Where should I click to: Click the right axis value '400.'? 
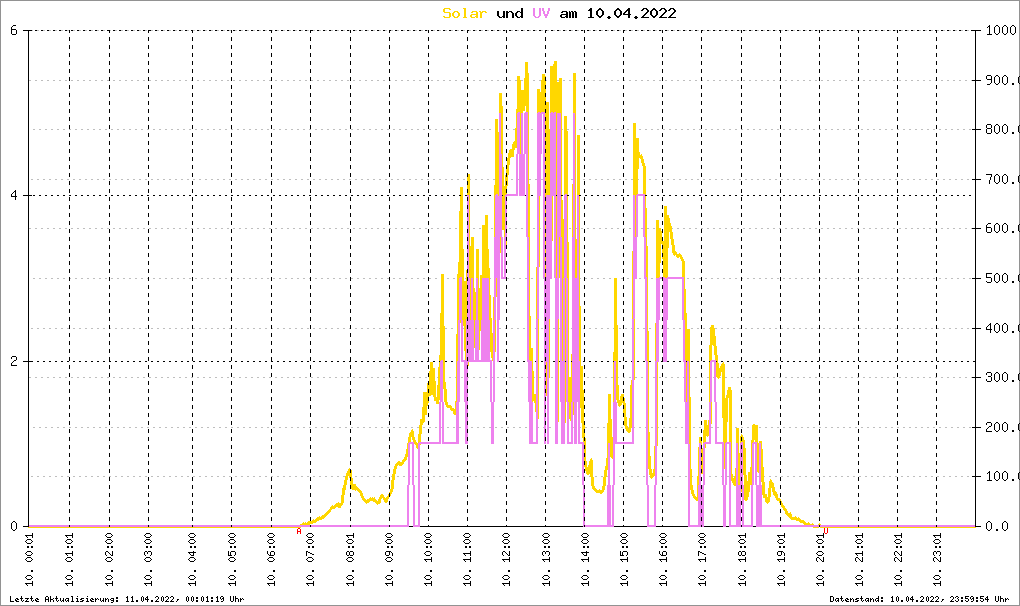1002,328
